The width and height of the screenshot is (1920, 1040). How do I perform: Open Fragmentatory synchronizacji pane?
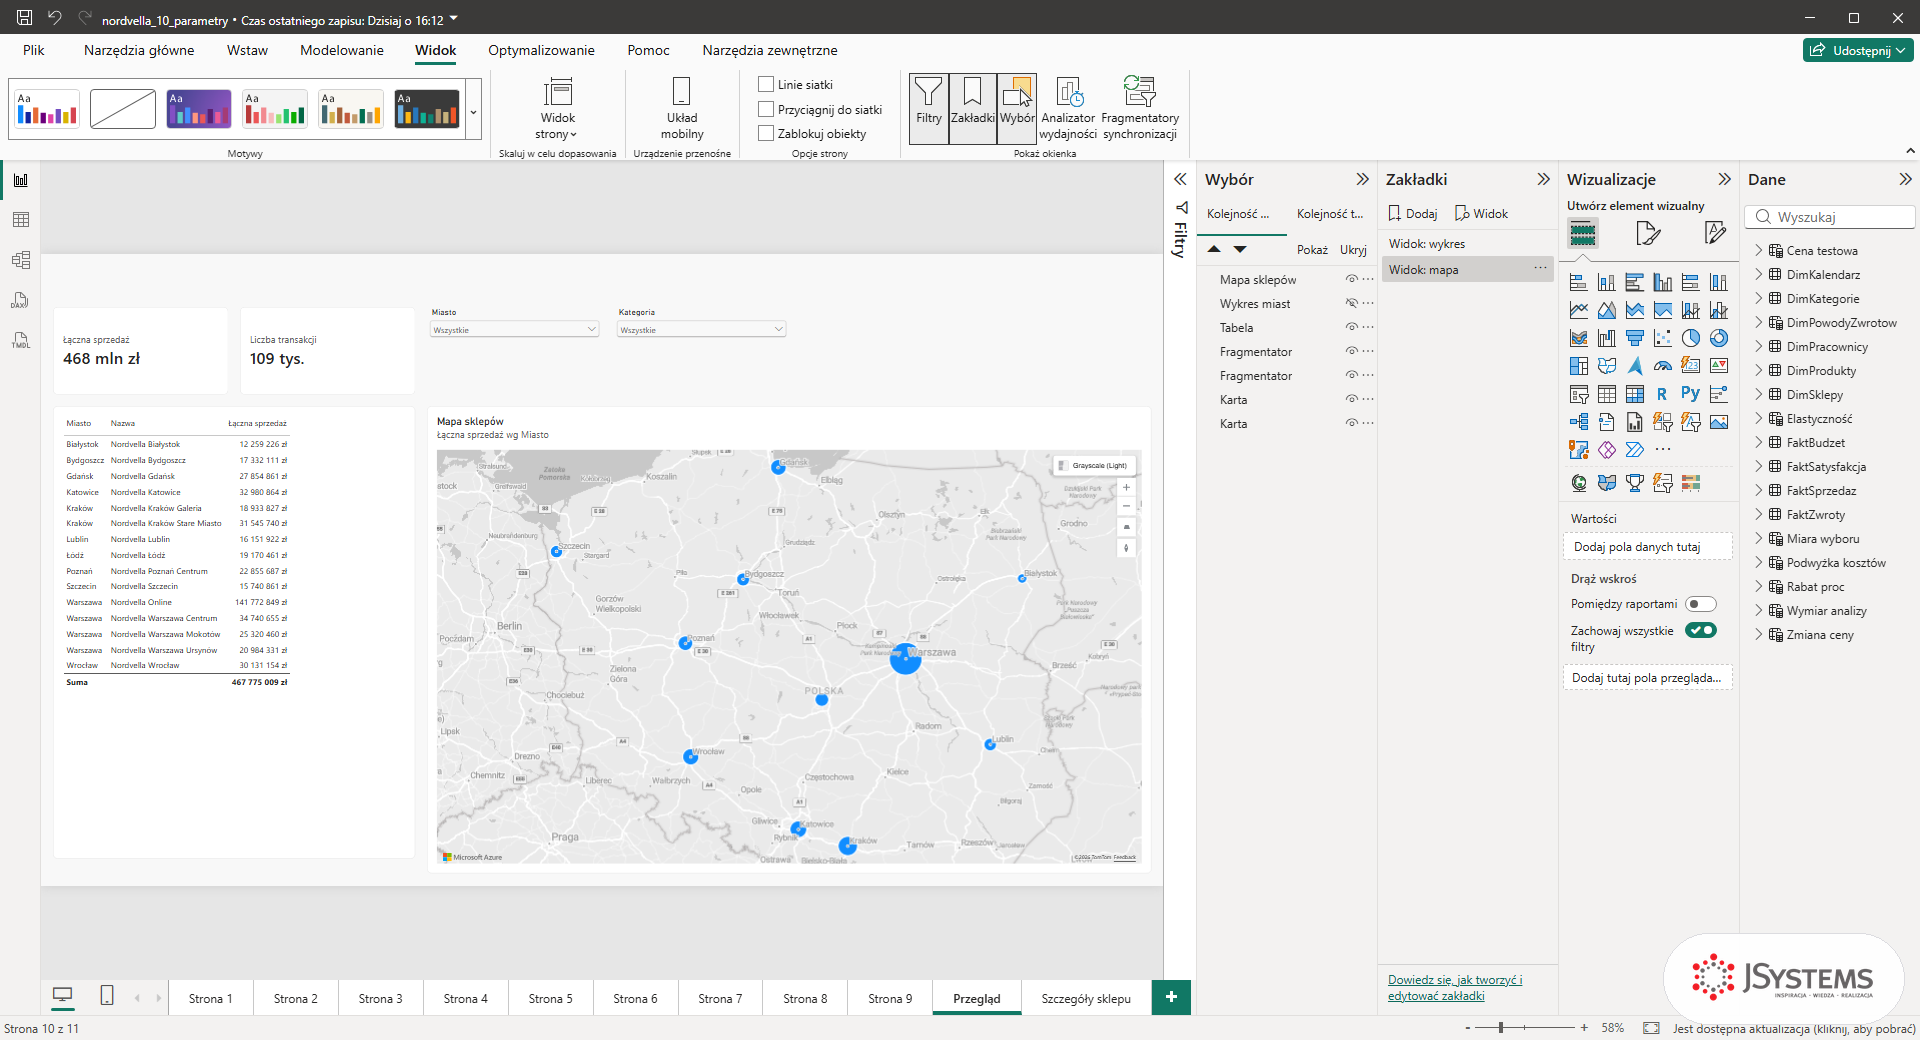point(1140,108)
